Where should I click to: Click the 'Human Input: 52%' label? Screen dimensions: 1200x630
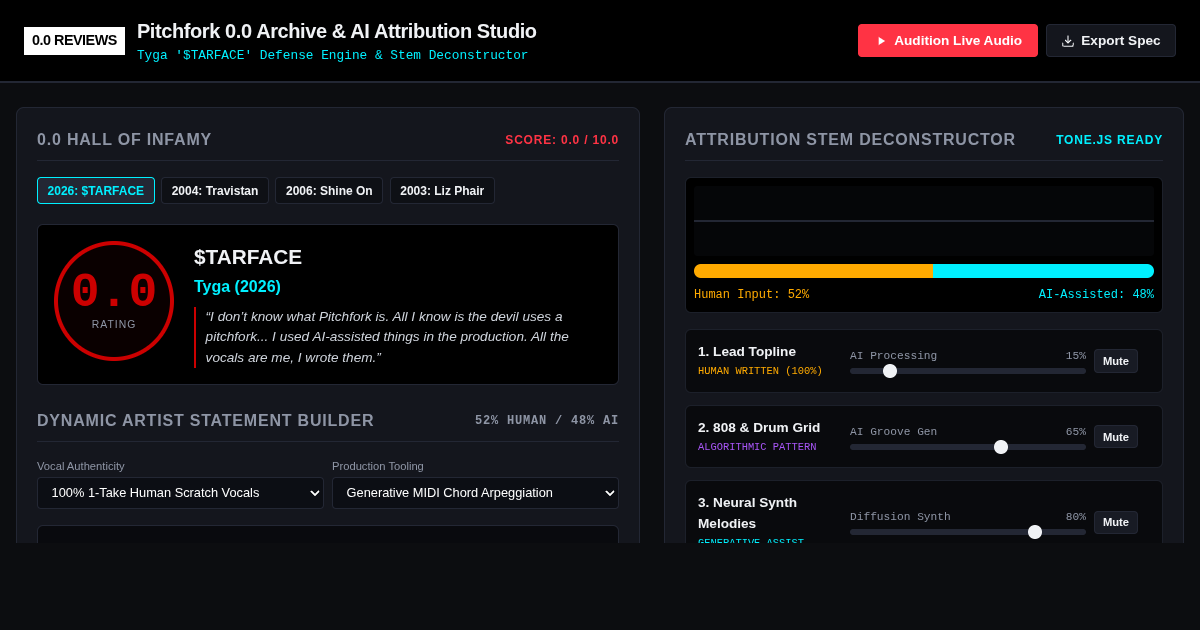tap(751, 295)
